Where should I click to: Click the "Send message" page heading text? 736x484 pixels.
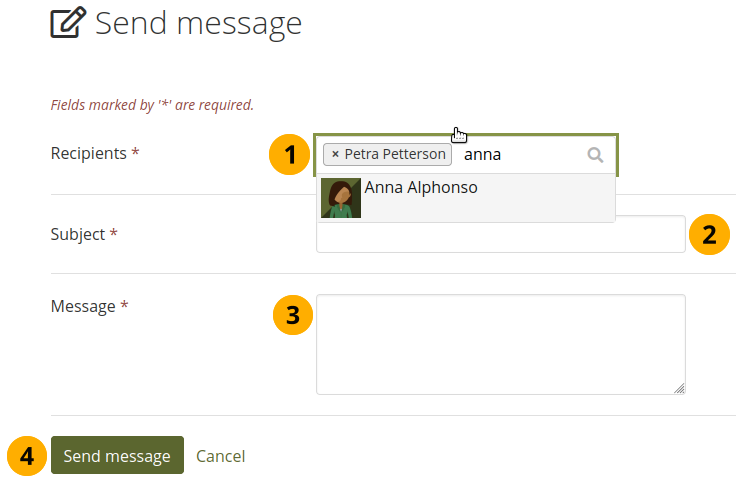pyautogui.click(x=198, y=23)
